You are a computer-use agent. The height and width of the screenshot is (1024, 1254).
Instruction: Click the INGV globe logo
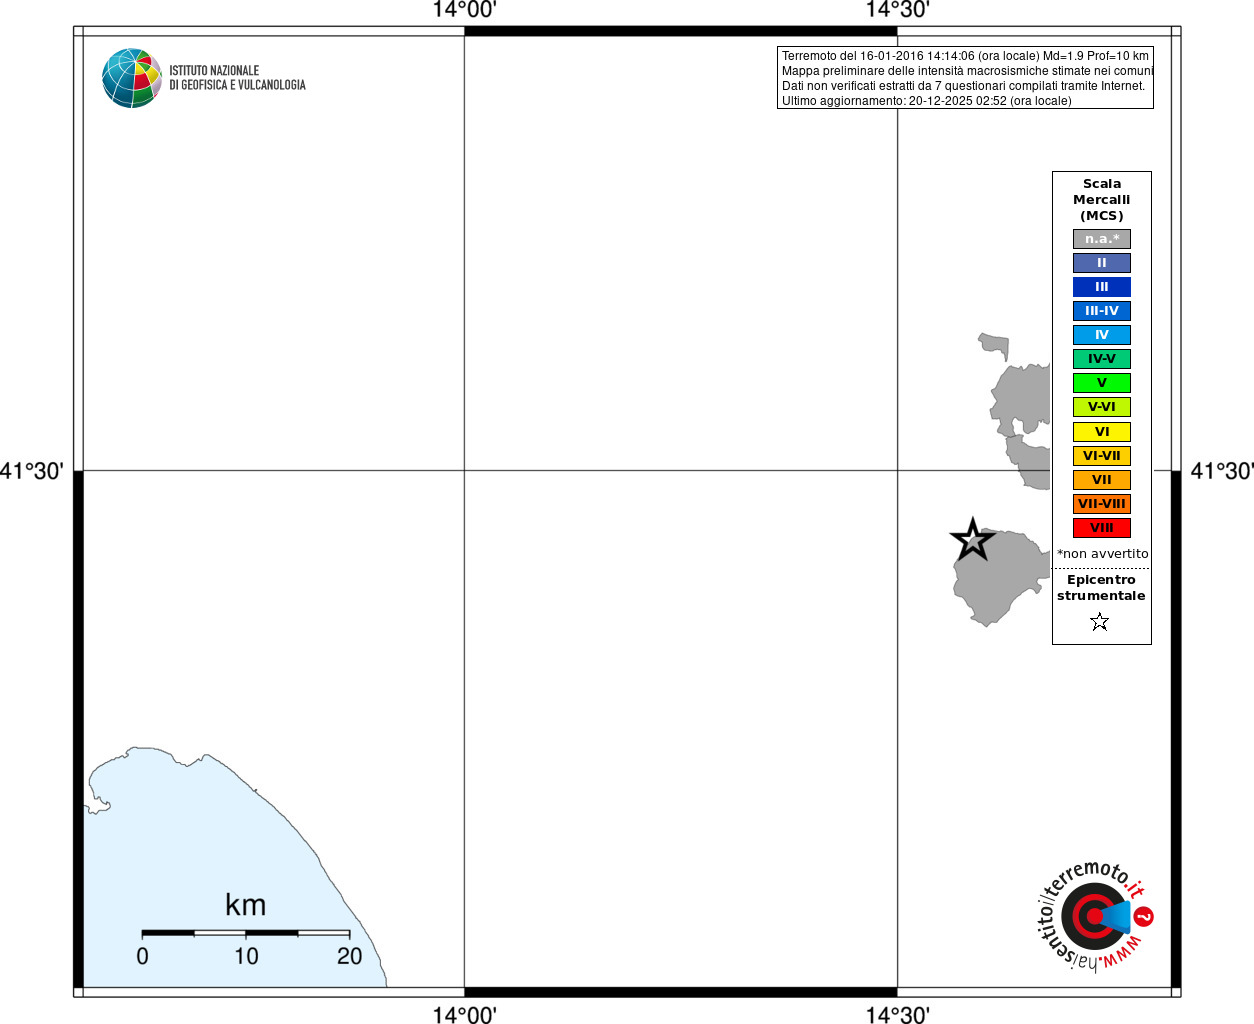(x=132, y=78)
